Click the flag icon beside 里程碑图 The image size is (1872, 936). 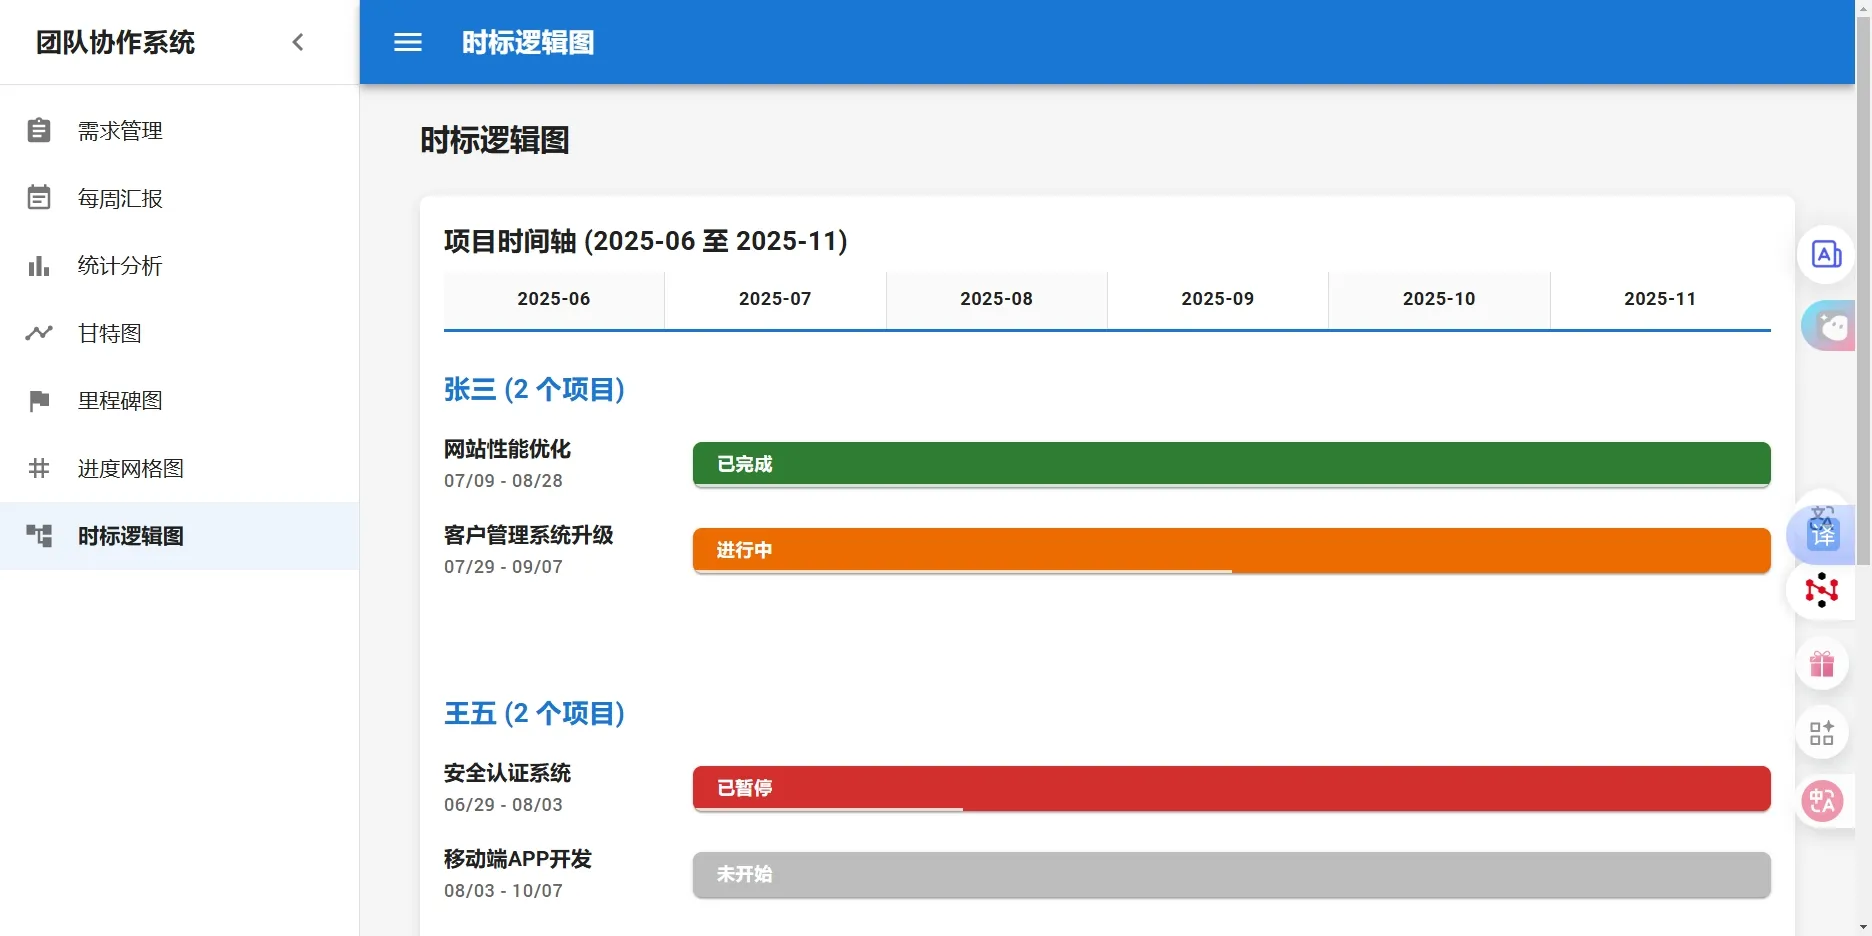tap(39, 401)
